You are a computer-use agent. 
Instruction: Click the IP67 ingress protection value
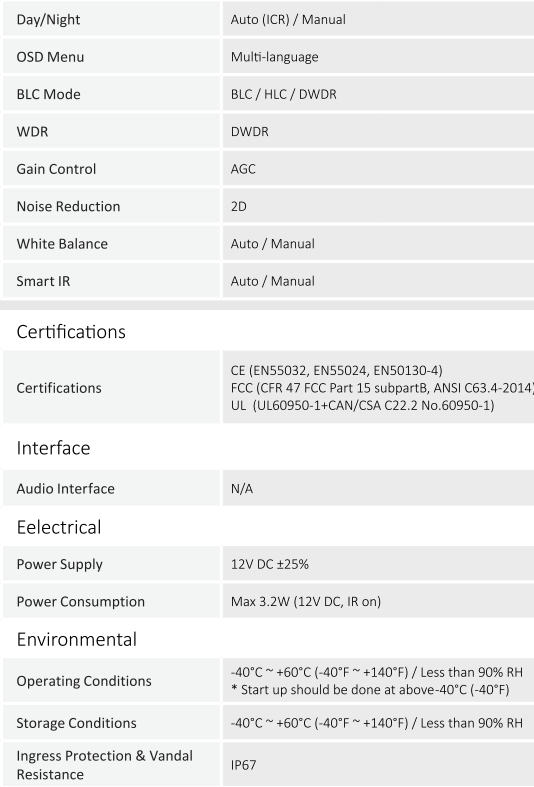[243, 765]
